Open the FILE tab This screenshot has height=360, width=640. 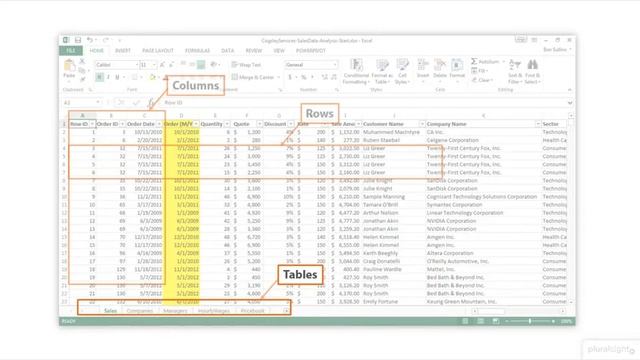point(71,51)
